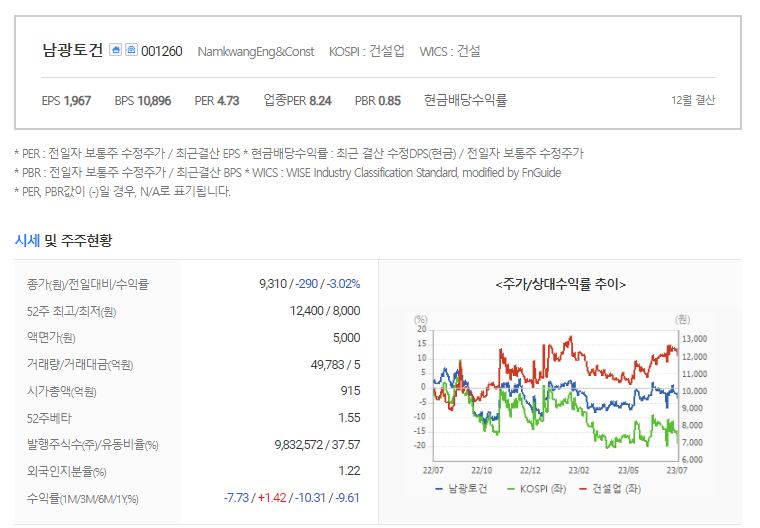
Task: Click the WICS : 건설 classification
Action: pos(450,51)
